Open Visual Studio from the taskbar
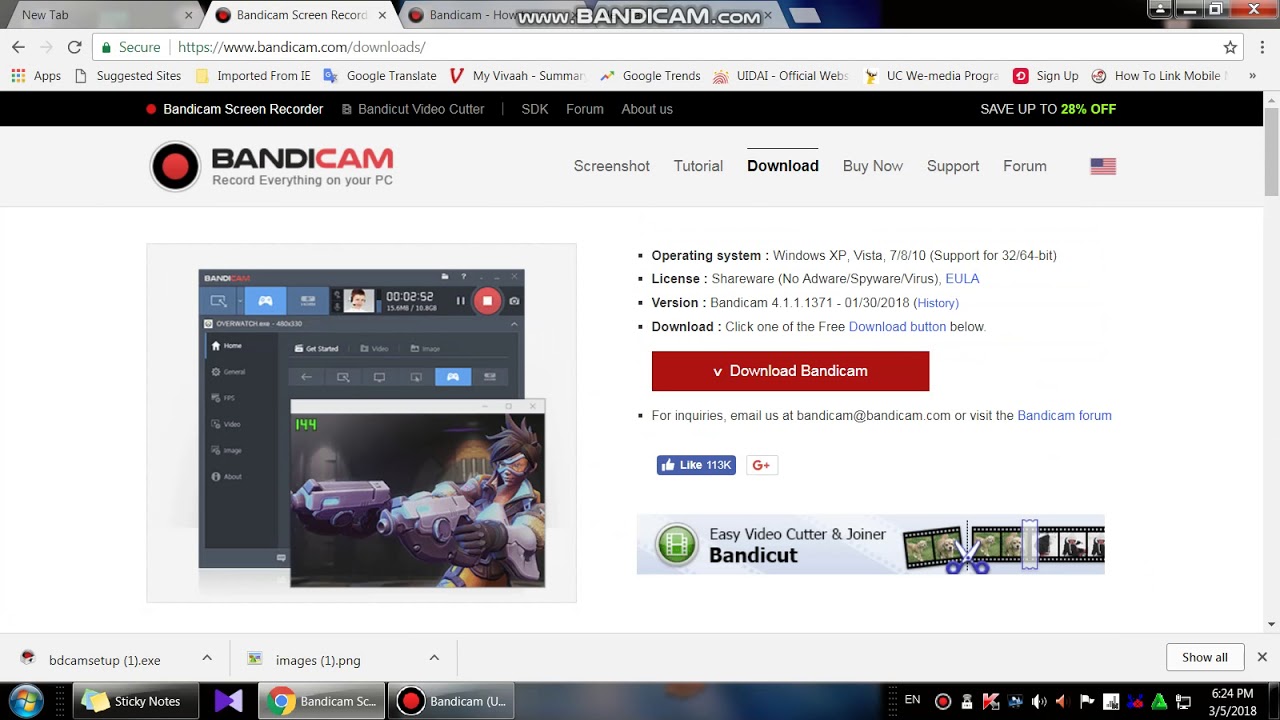The height and width of the screenshot is (720, 1280). (229, 701)
